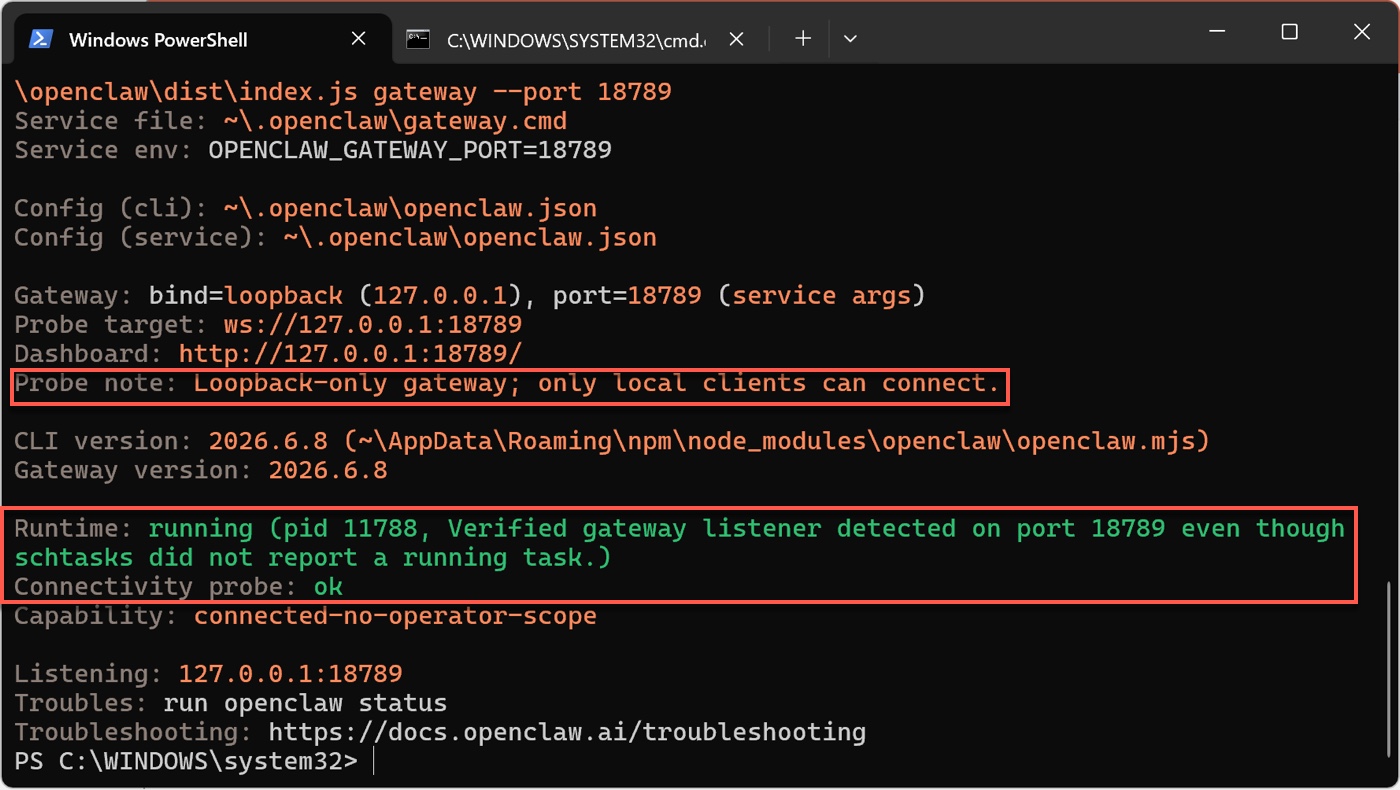Click the green 'ok' probe result
The image size is (1400, 790).
(x=327, y=586)
